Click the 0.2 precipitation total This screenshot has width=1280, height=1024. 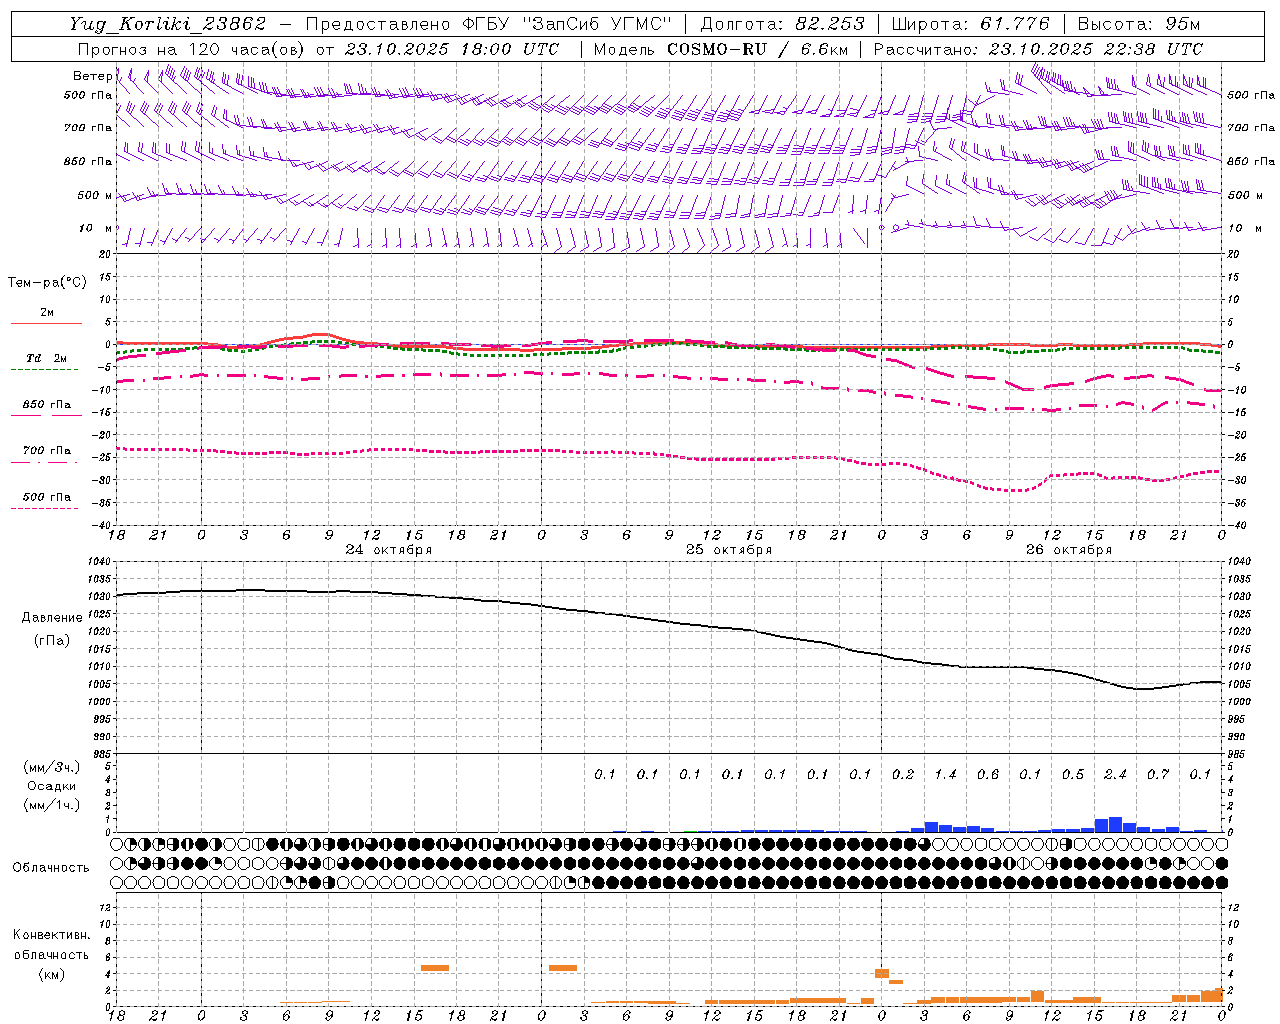(903, 774)
